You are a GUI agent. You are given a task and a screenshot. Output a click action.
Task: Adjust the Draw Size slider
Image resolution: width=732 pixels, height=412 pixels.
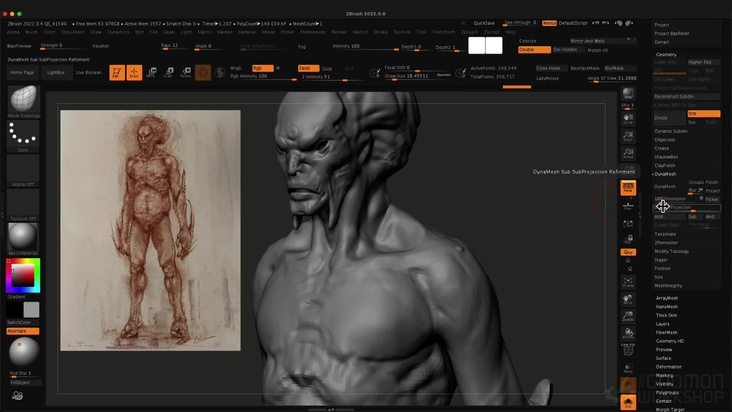(417, 76)
